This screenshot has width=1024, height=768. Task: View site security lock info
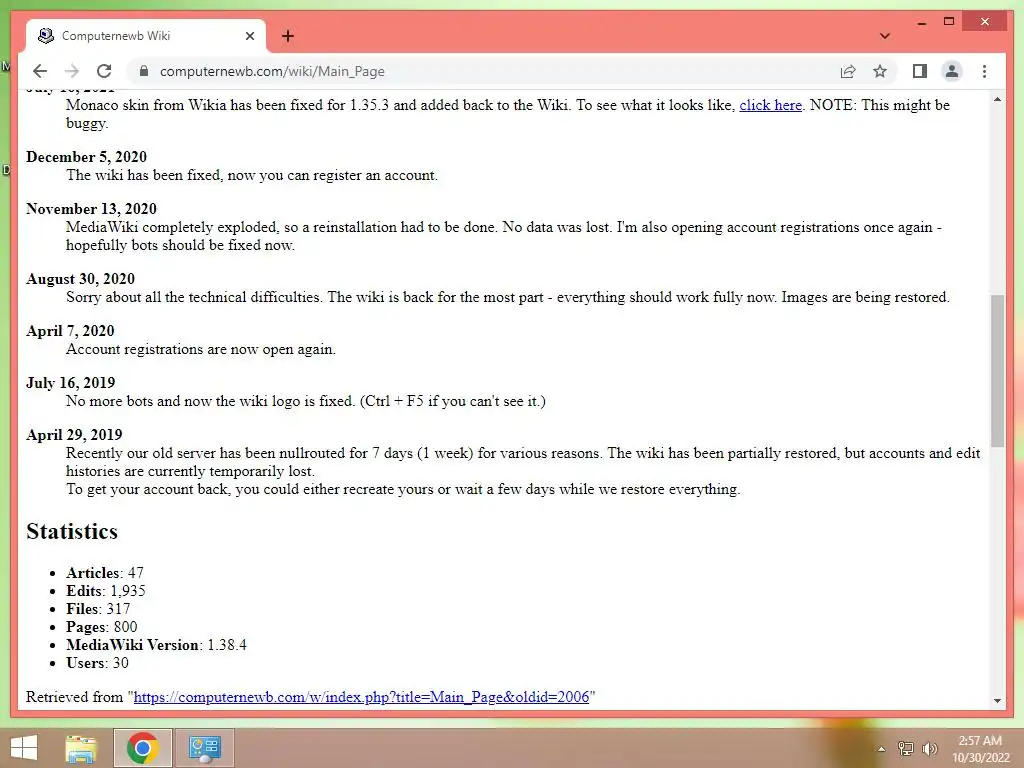144,71
